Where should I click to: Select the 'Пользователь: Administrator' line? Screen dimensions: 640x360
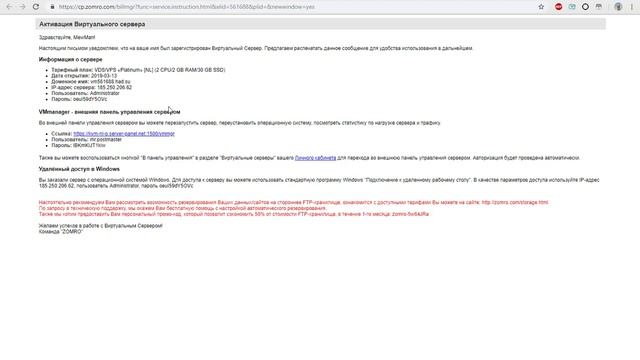tap(86, 93)
